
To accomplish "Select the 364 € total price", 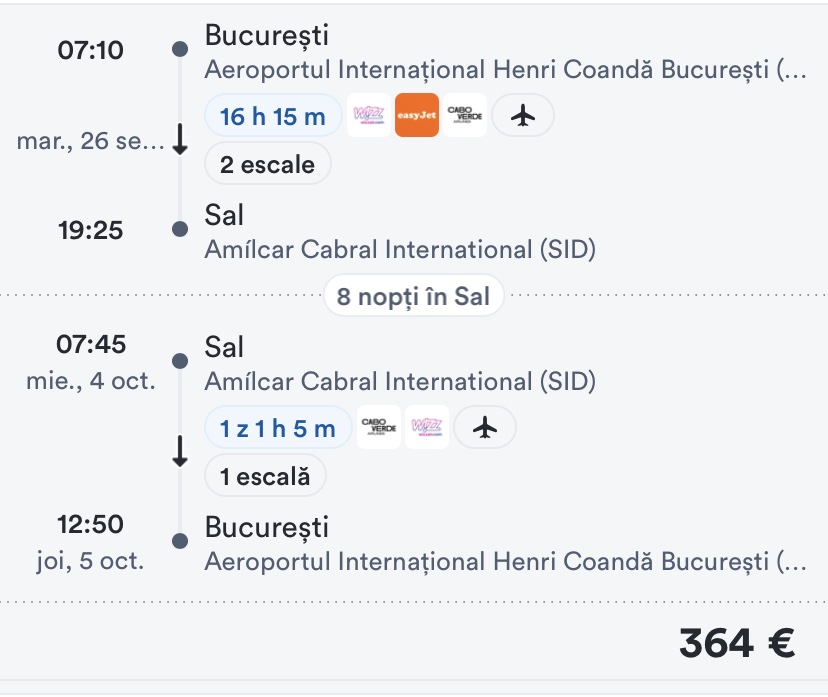I will tap(737, 643).
